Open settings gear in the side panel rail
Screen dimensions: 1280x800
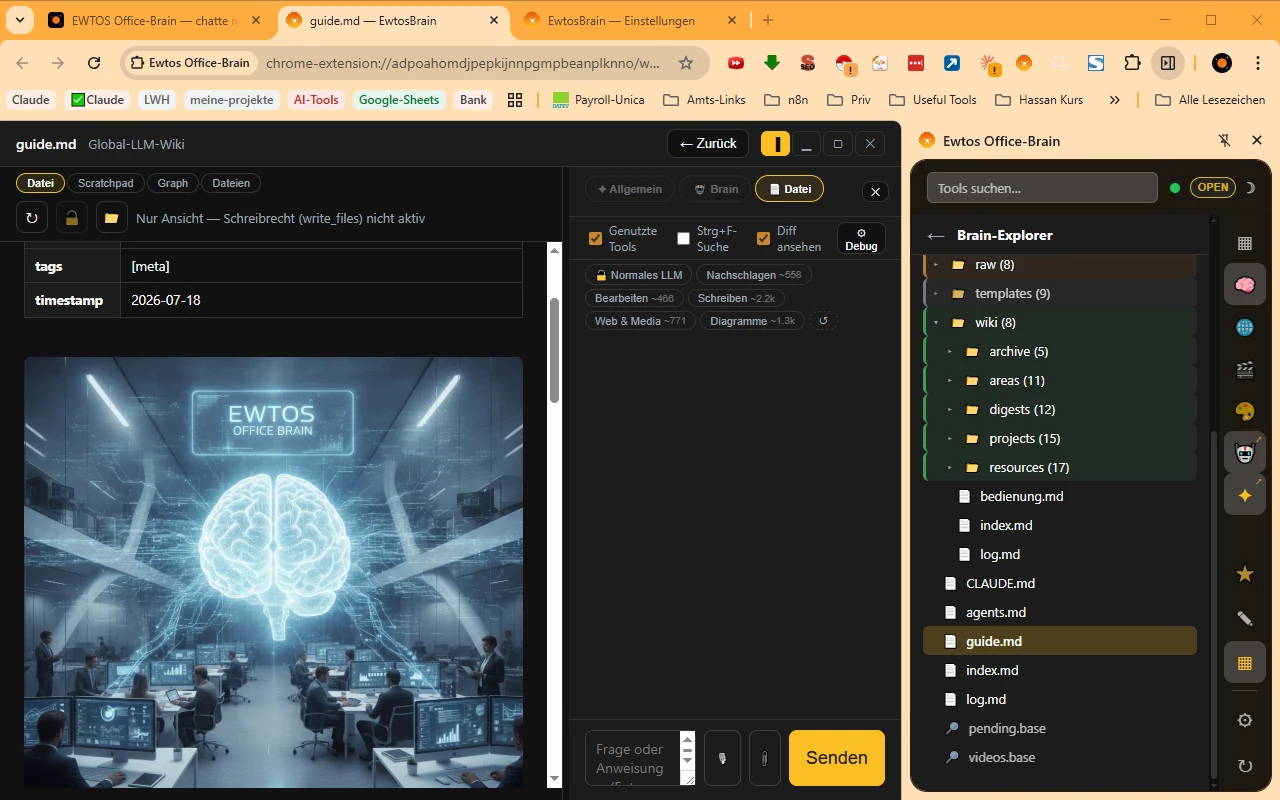tap(1245, 721)
